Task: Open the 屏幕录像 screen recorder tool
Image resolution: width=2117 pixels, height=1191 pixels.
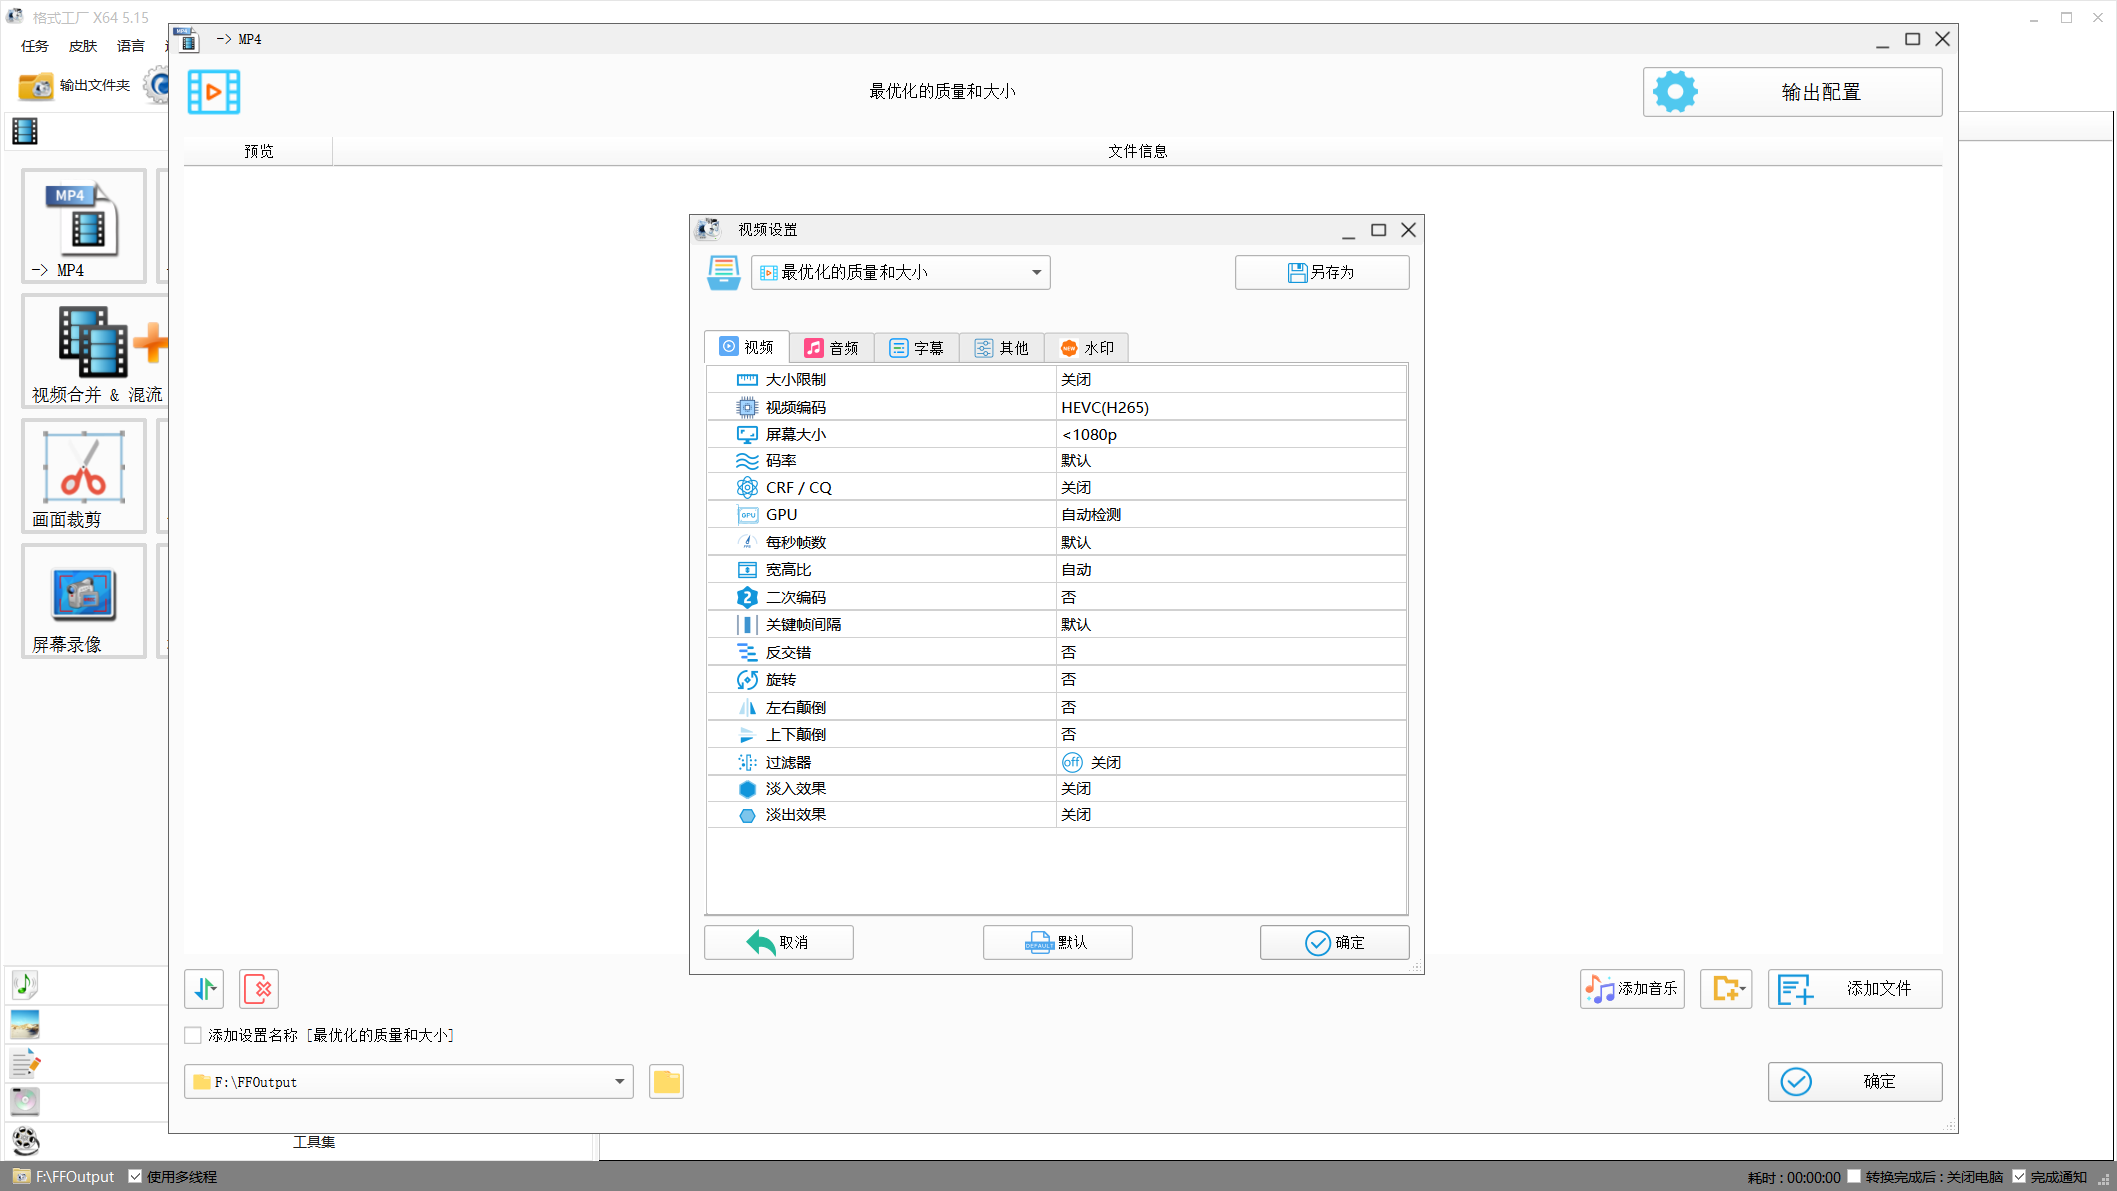Action: [84, 601]
